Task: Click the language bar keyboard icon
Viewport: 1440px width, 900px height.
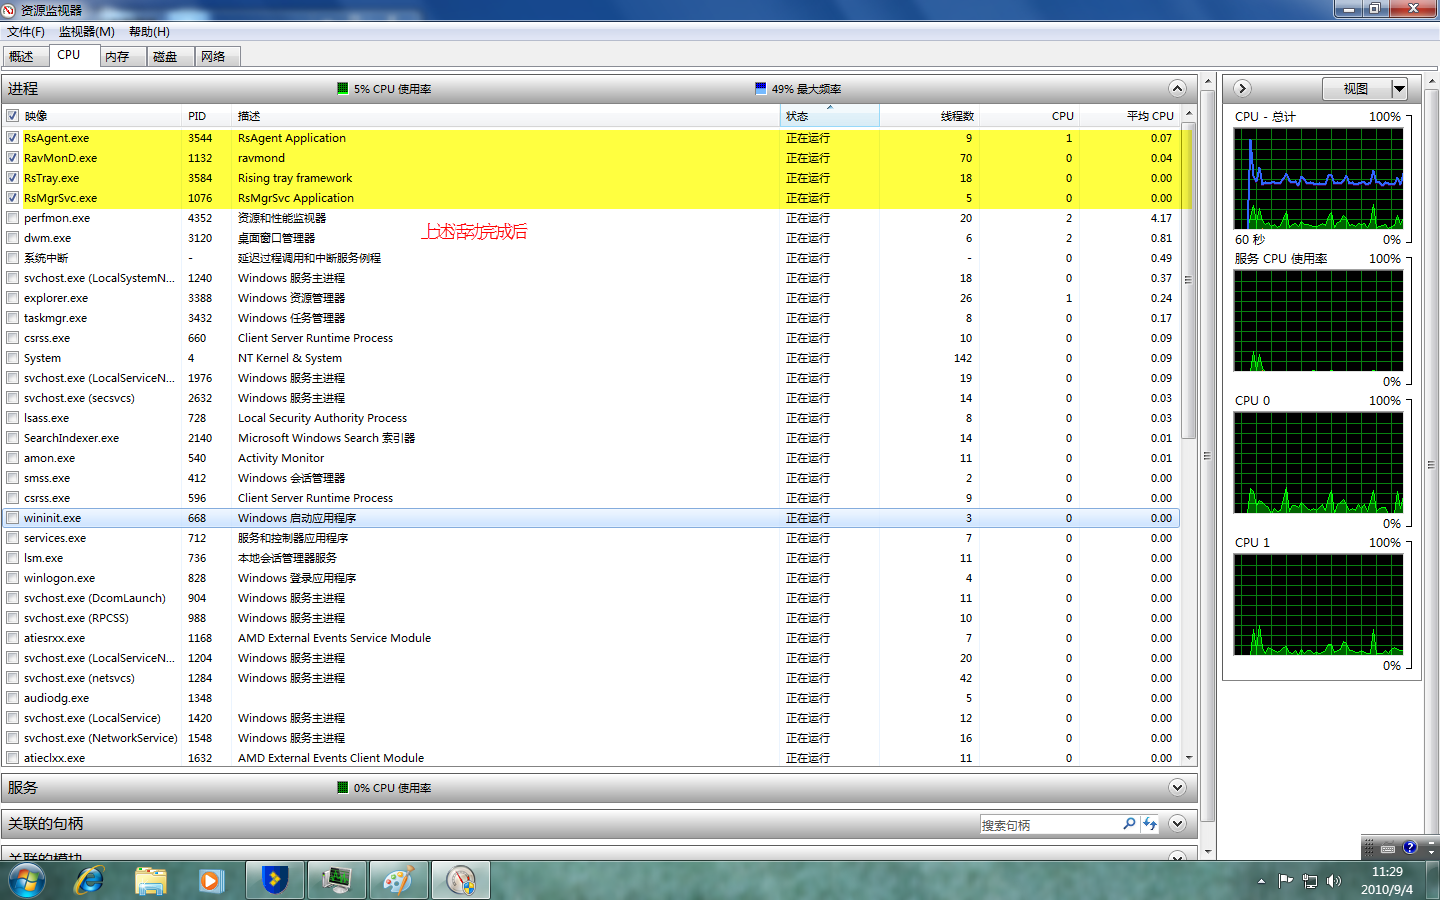Action: click(1388, 848)
